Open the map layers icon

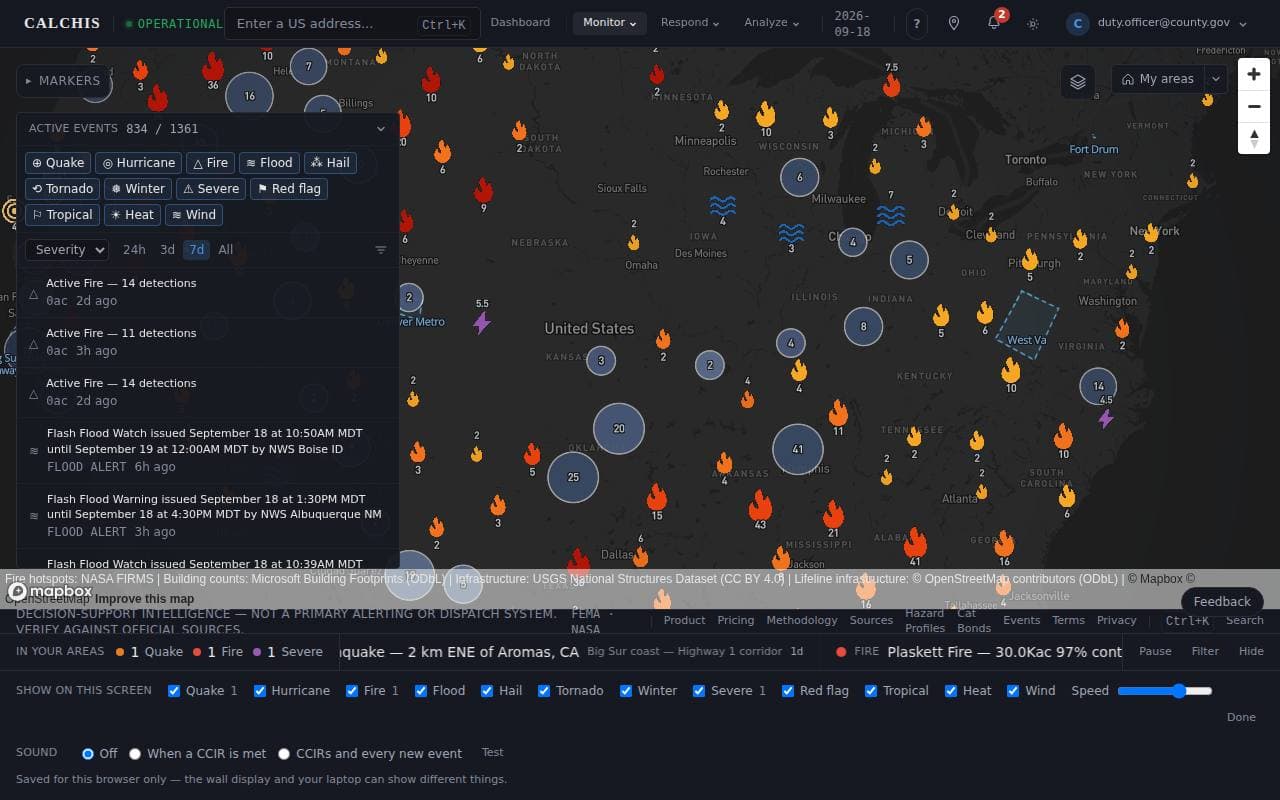pos(1077,81)
